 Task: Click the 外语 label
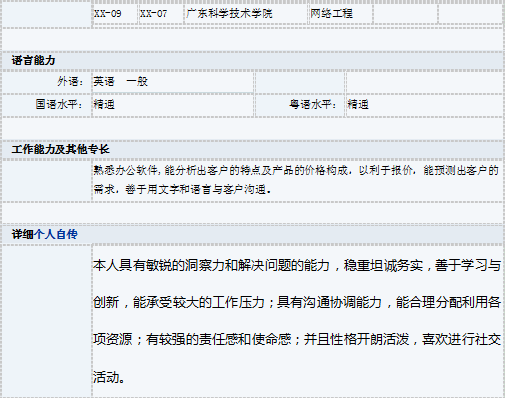tap(70, 81)
